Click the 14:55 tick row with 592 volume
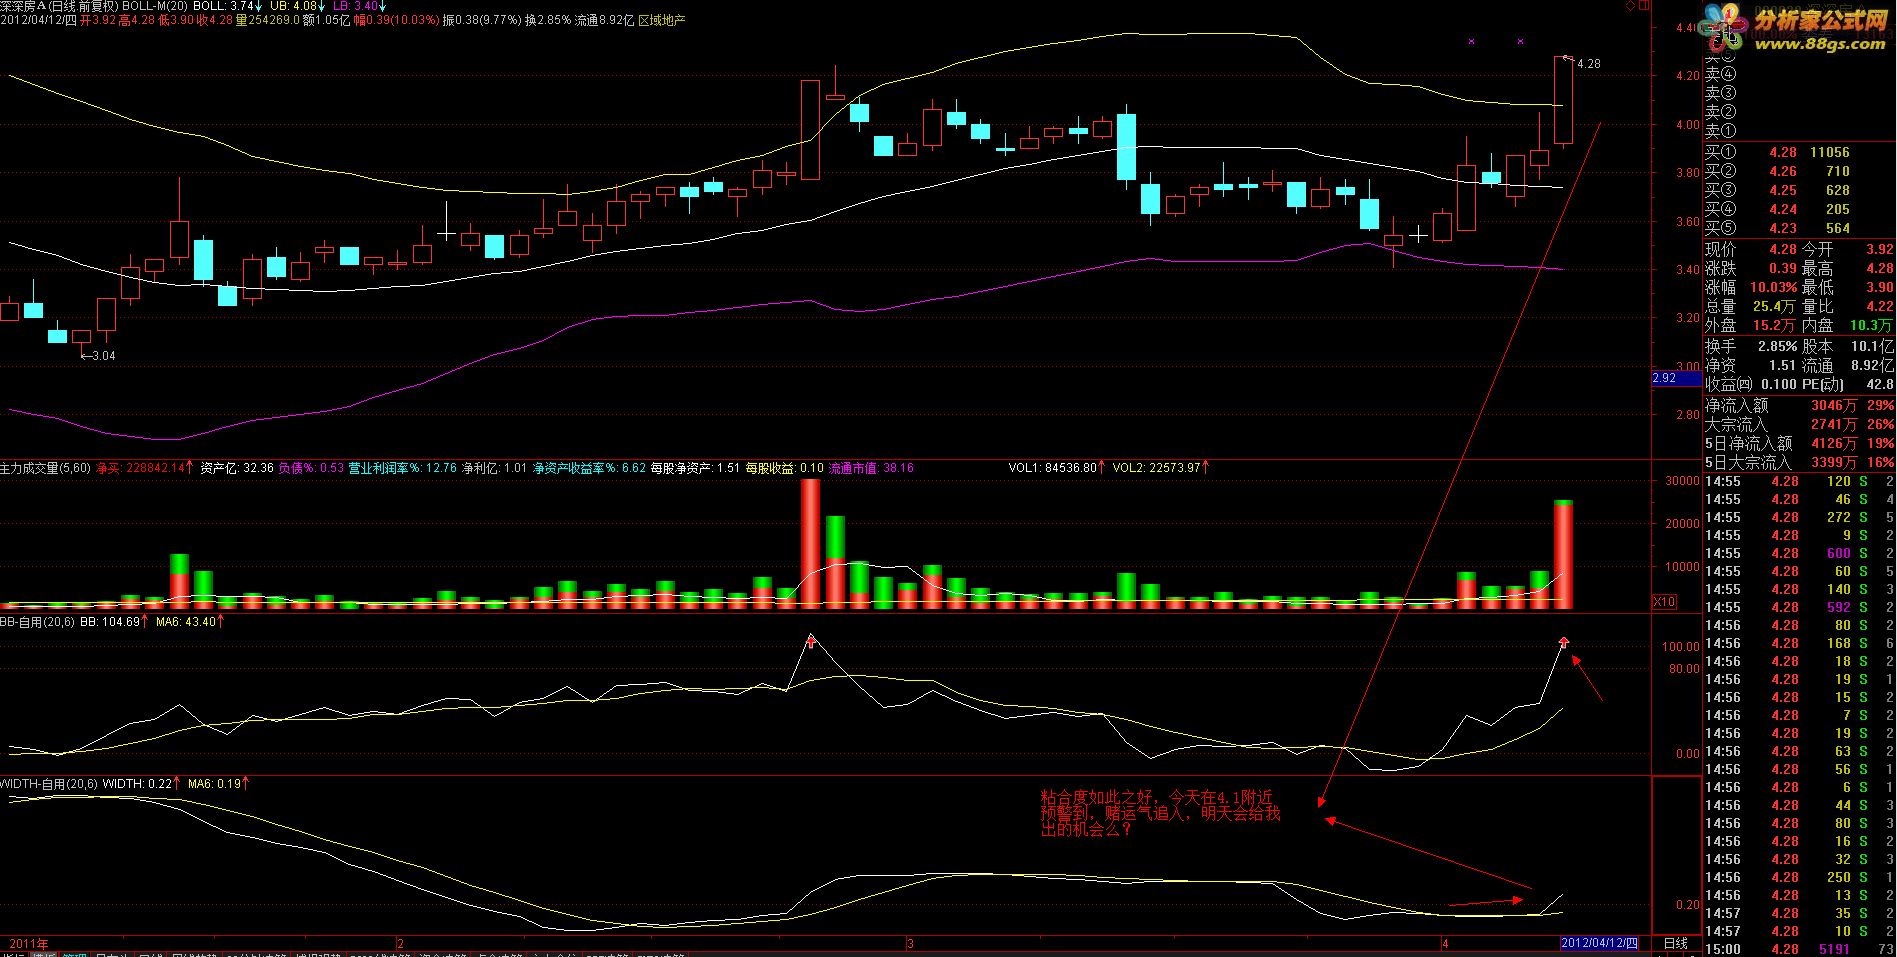The image size is (1897, 957). 1799,607
